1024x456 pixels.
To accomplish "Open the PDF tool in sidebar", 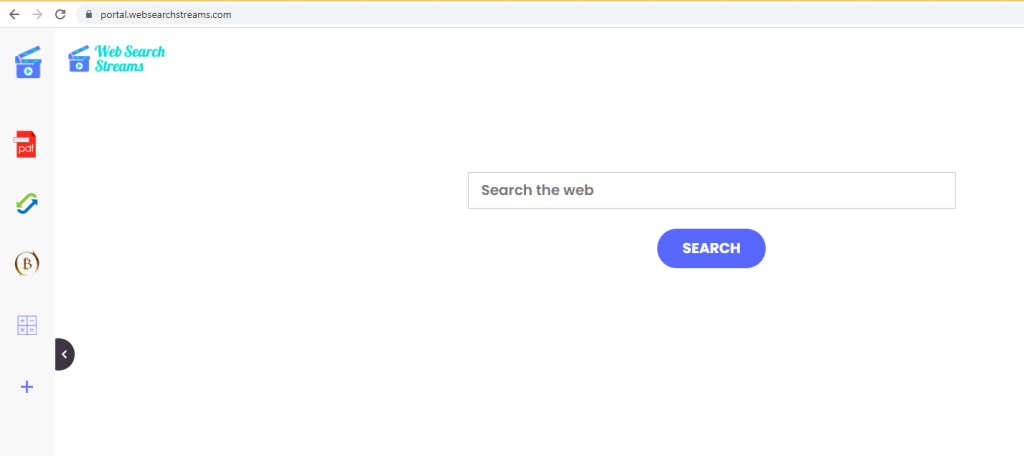I will click(x=26, y=144).
